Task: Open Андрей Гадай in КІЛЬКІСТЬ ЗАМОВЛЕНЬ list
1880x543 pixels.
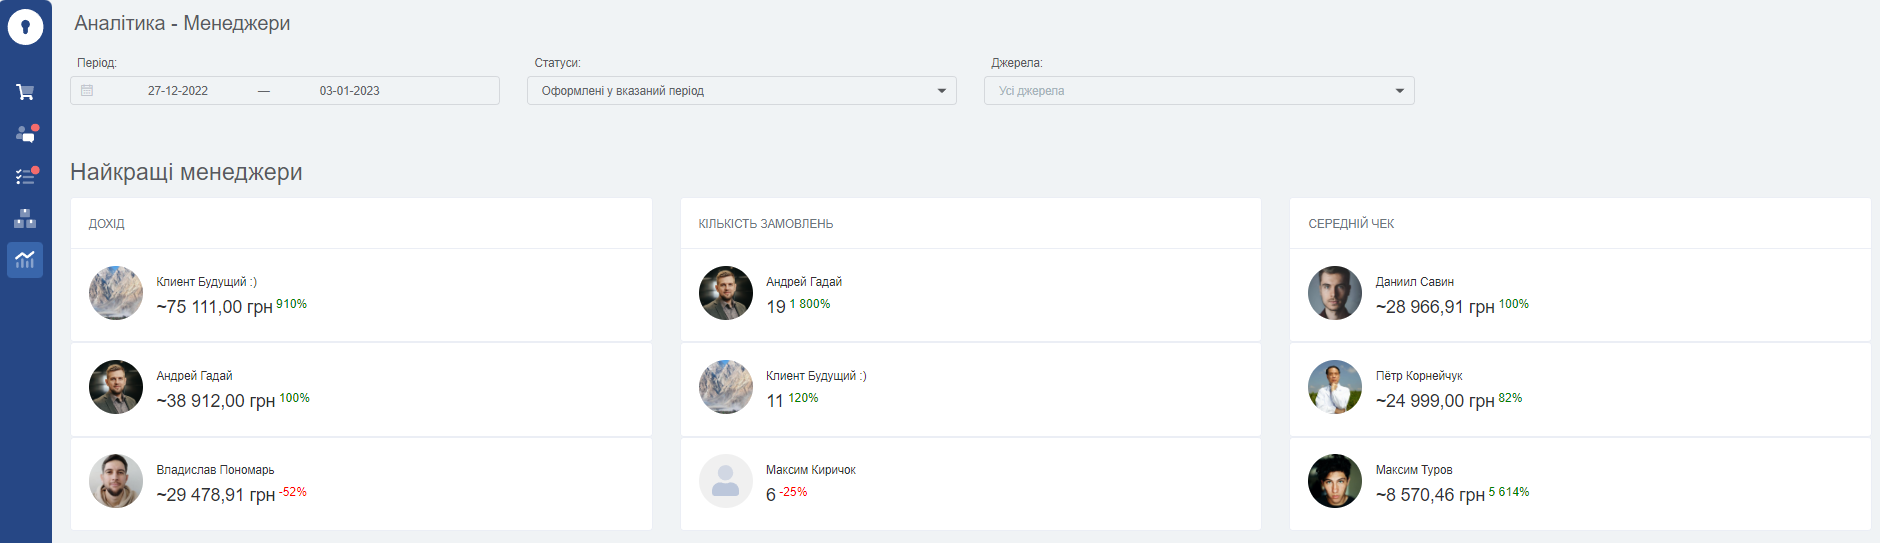Action: pyautogui.click(x=970, y=295)
